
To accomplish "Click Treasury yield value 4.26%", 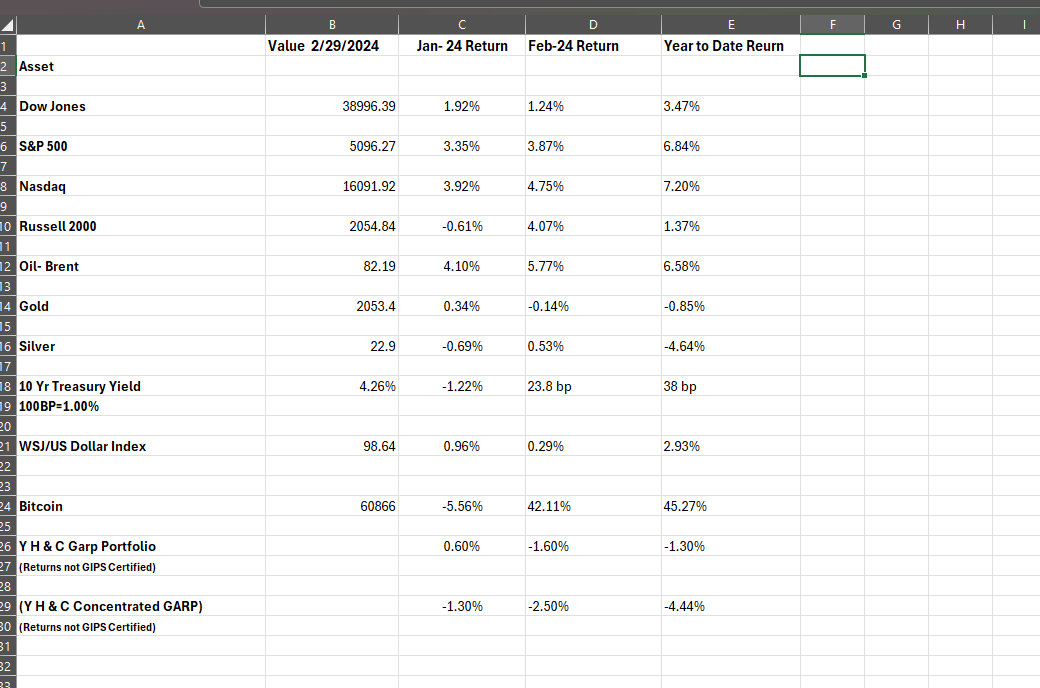I will coord(332,386).
